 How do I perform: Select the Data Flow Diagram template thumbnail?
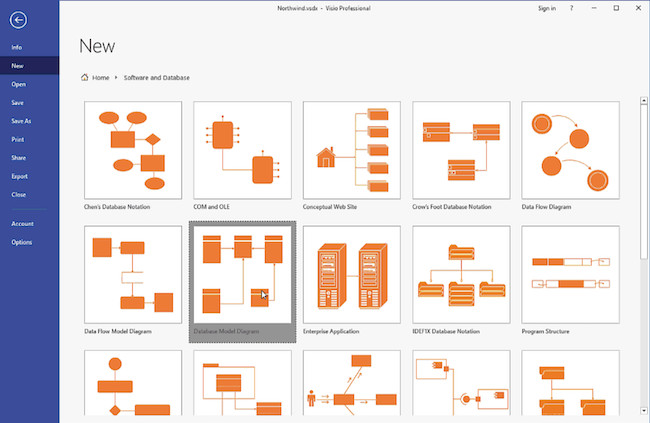click(570, 150)
